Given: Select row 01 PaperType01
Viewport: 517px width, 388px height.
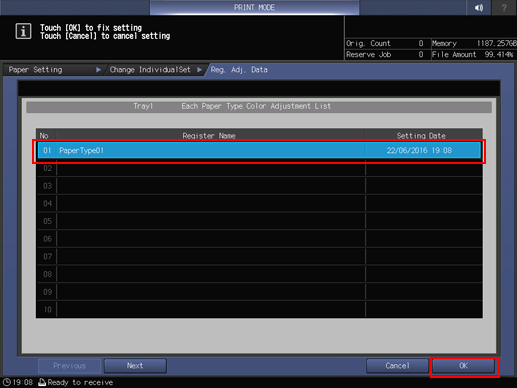Looking at the screenshot, I should (259, 150).
